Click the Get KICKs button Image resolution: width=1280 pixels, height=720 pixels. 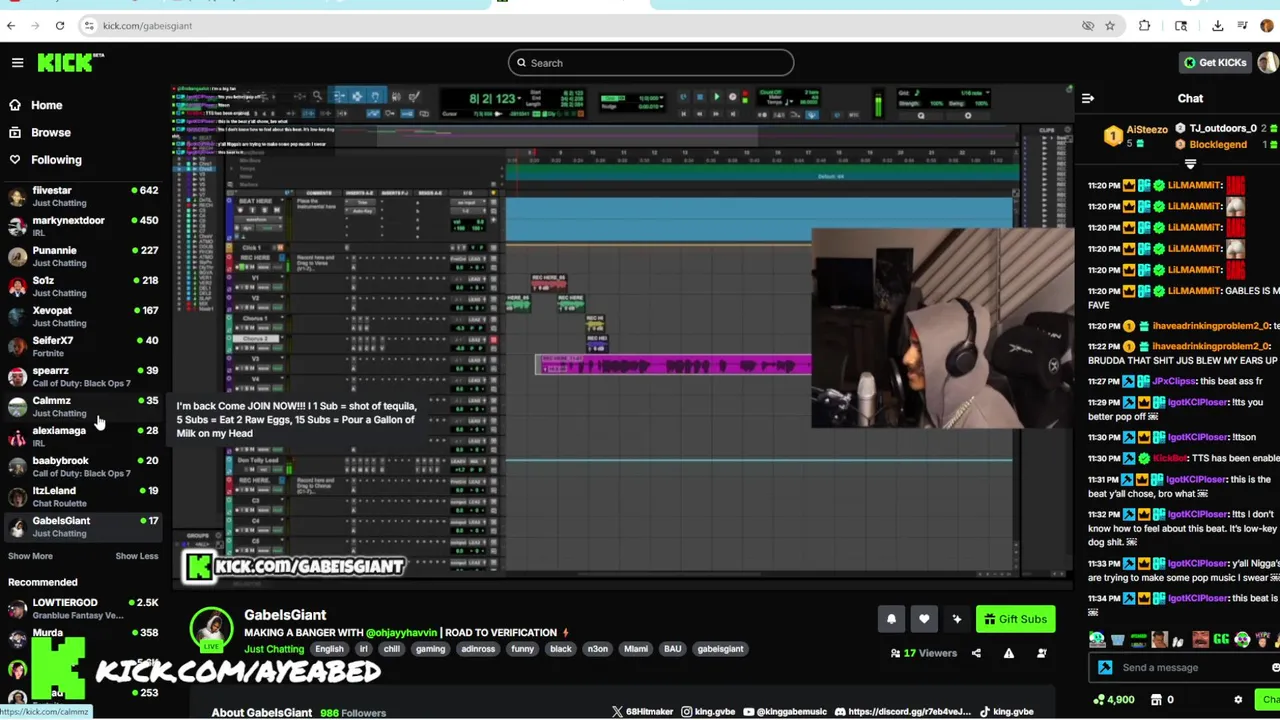click(1214, 62)
